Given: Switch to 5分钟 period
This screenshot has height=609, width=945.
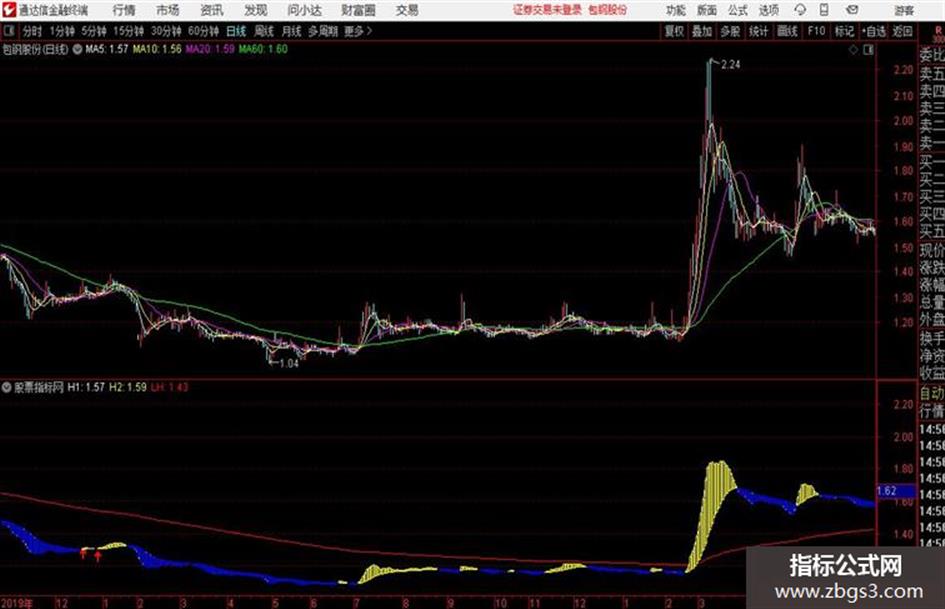Looking at the screenshot, I should (94, 31).
